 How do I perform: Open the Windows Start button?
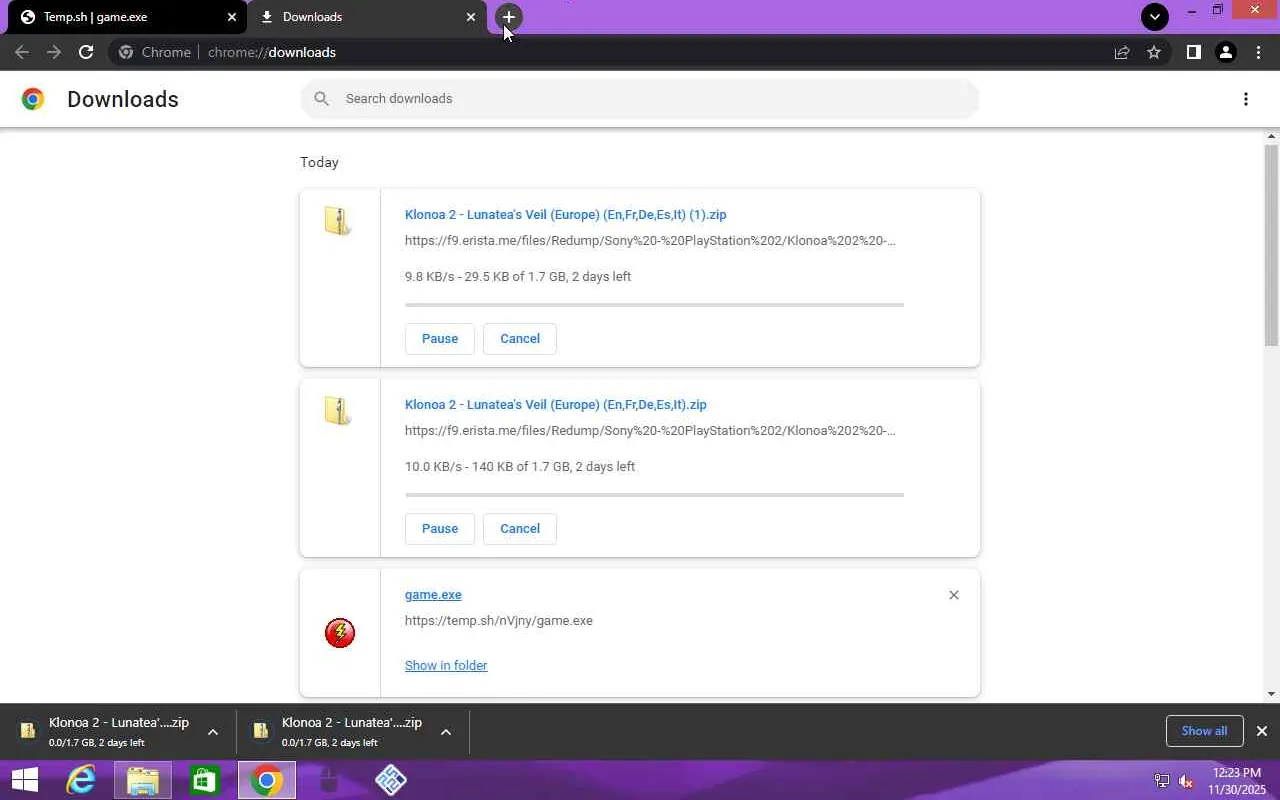tap(25, 780)
